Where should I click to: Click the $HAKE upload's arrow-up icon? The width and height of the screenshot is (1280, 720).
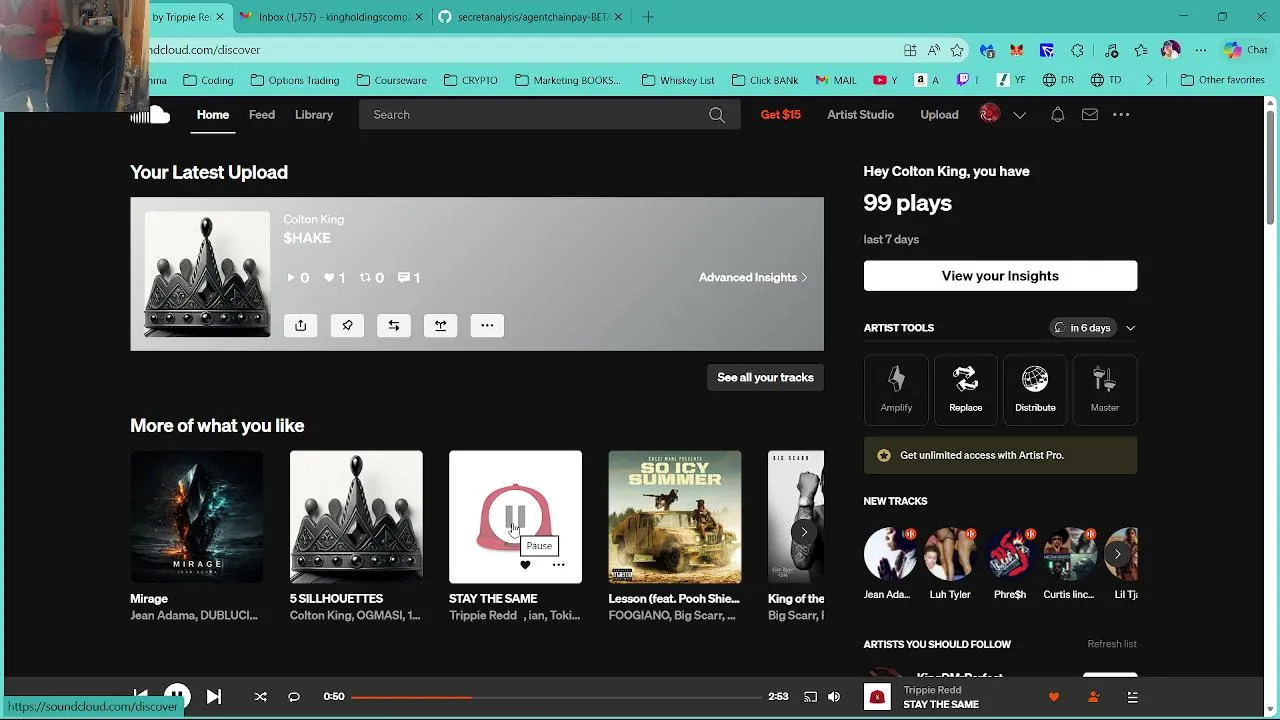click(x=440, y=325)
